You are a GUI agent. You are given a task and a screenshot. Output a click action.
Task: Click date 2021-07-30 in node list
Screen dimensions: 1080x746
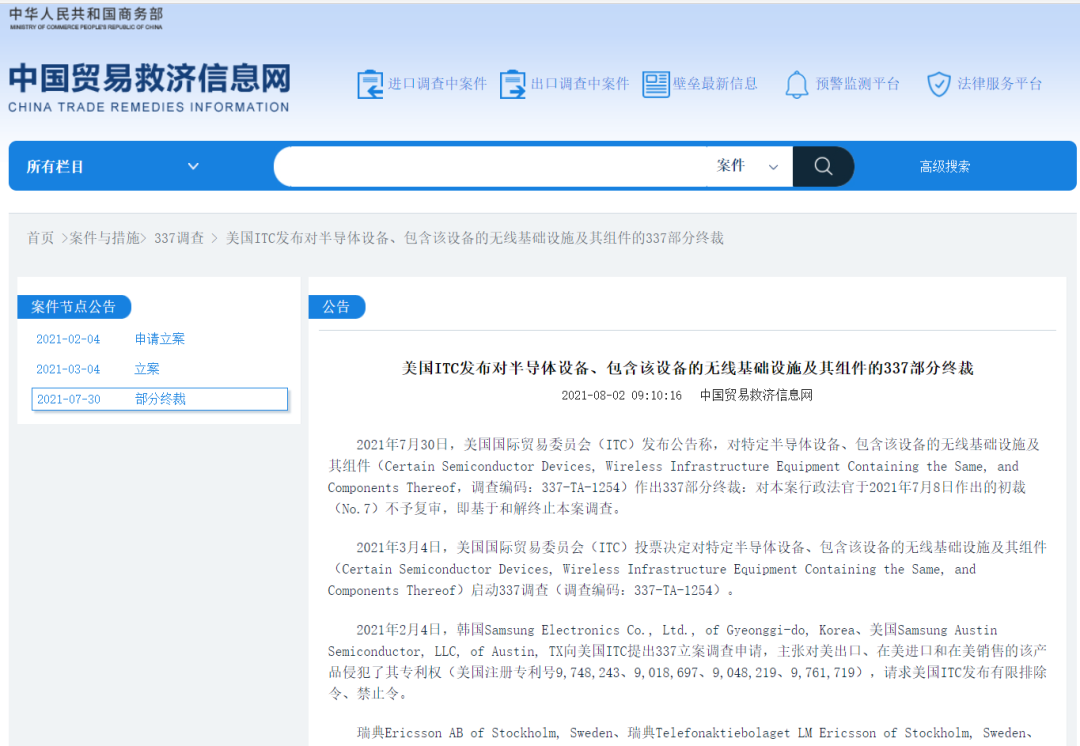[68, 400]
